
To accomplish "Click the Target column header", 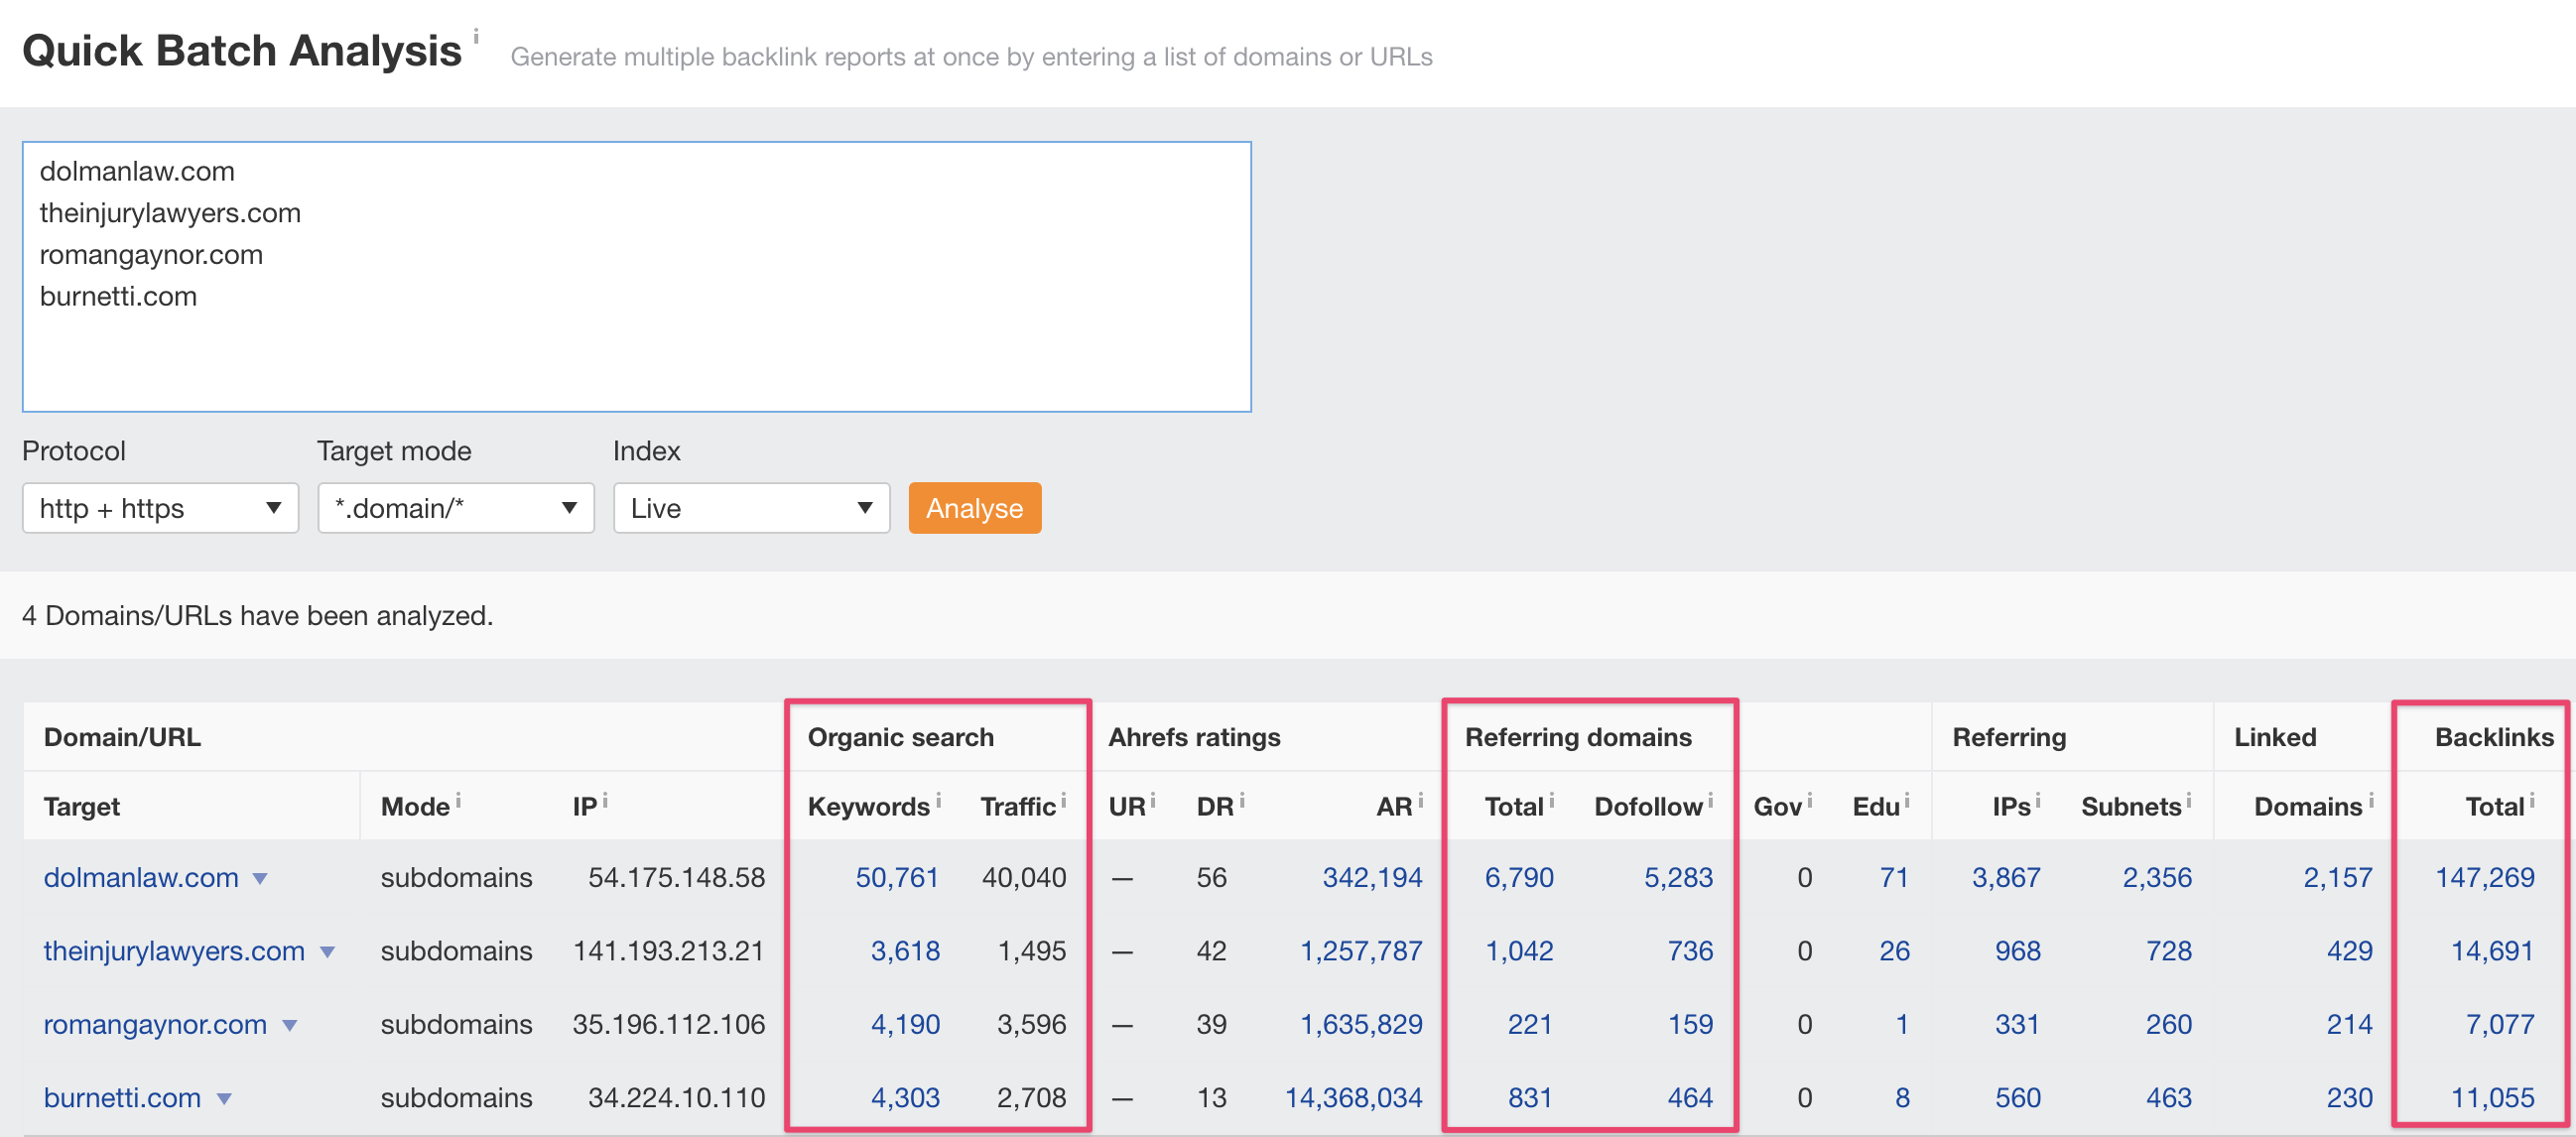I will (81, 806).
